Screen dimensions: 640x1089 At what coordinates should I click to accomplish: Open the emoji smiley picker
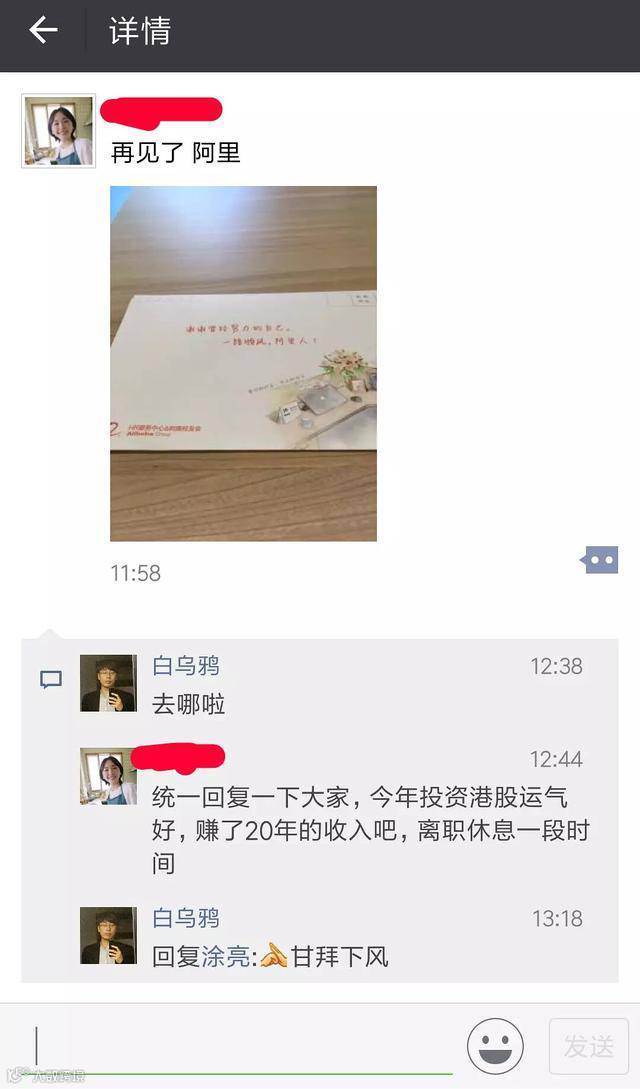pyautogui.click(x=495, y=1046)
